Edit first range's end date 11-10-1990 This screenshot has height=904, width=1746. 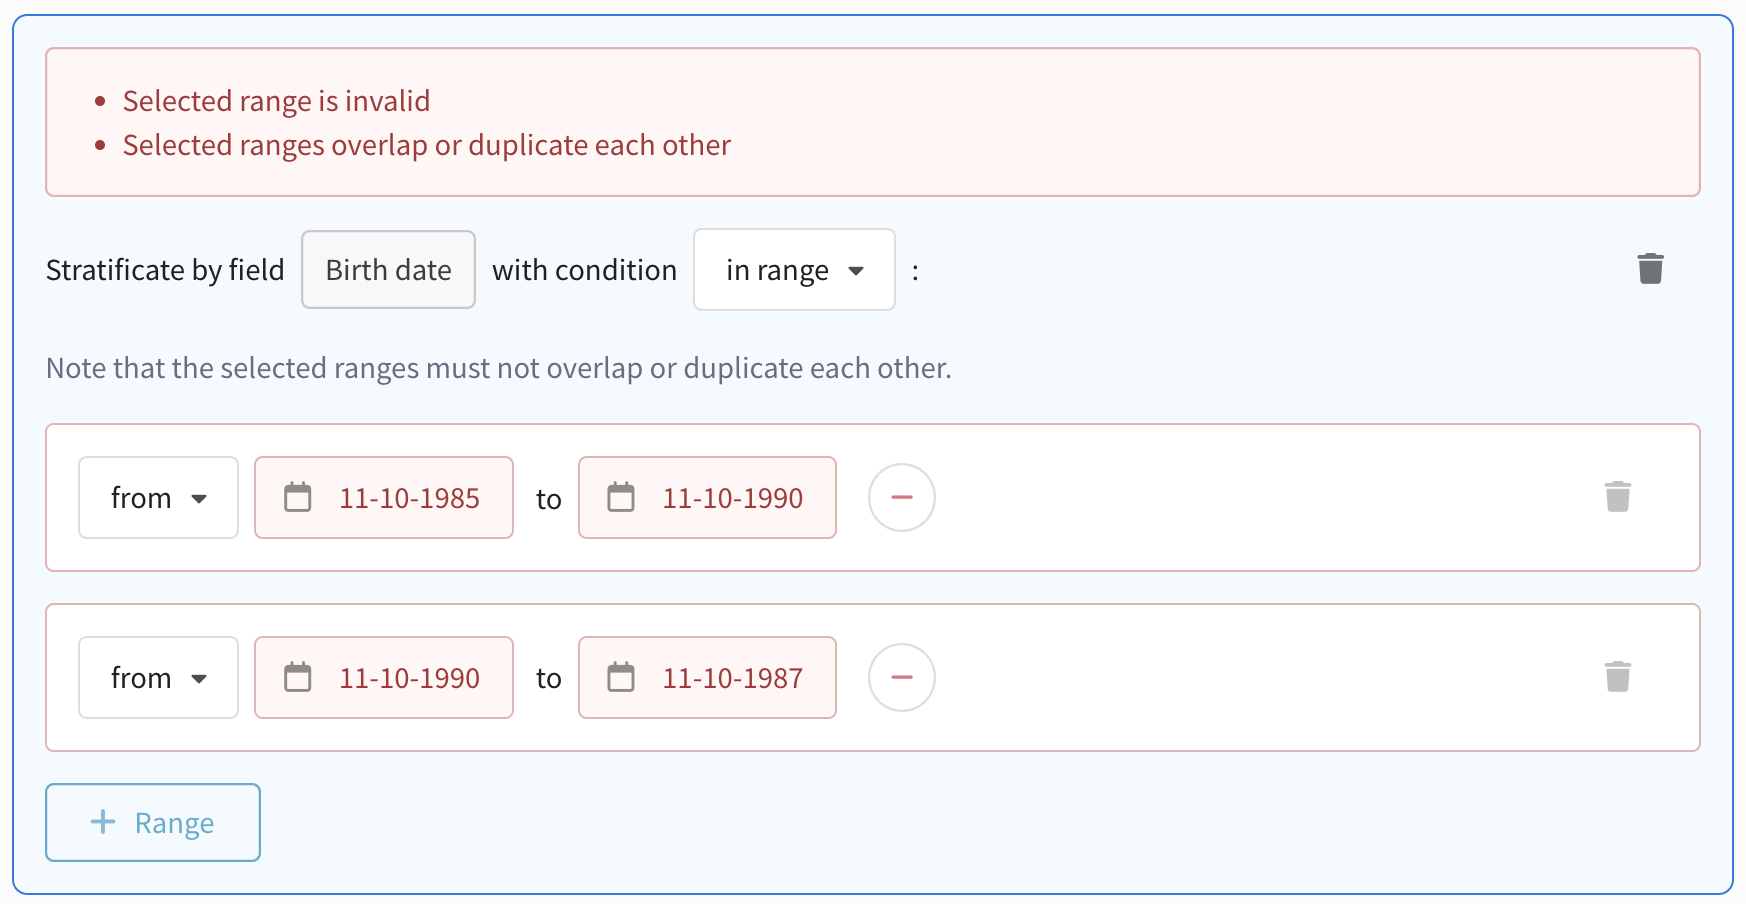[x=732, y=498]
